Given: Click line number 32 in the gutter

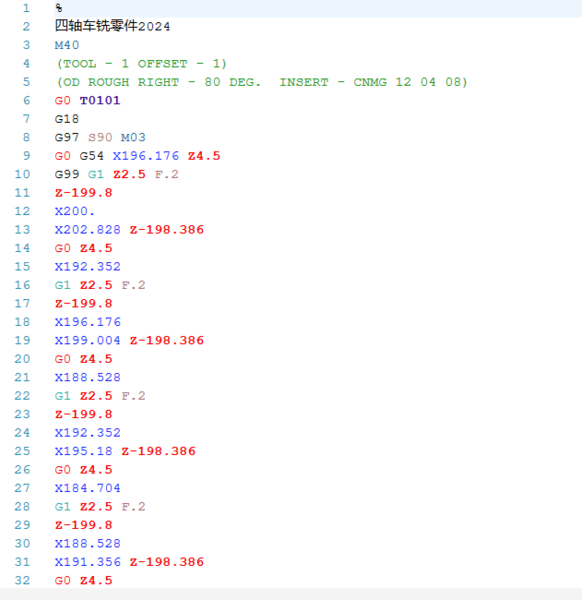Looking at the screenshot, I should pyautogui.click(x=22, y=580).
